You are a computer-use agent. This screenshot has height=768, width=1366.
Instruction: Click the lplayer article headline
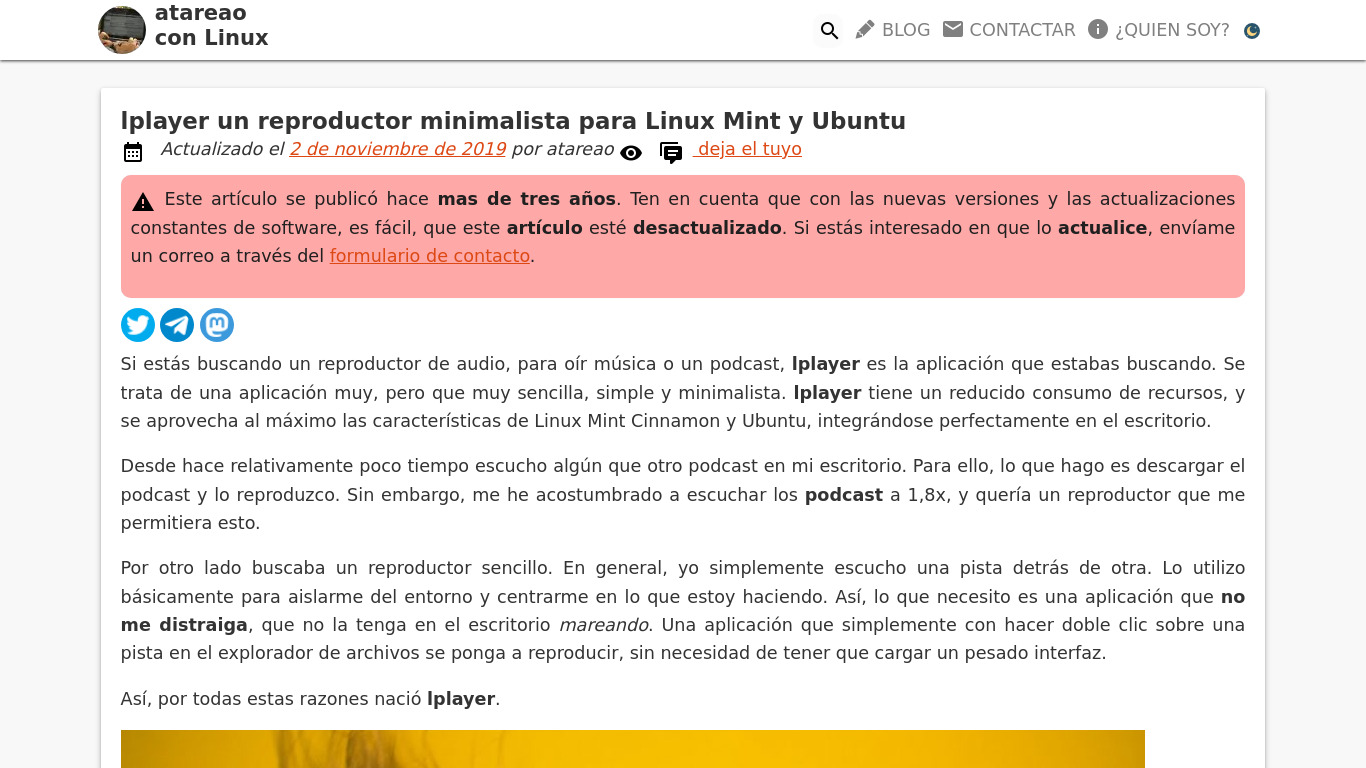tap(513, 121)
